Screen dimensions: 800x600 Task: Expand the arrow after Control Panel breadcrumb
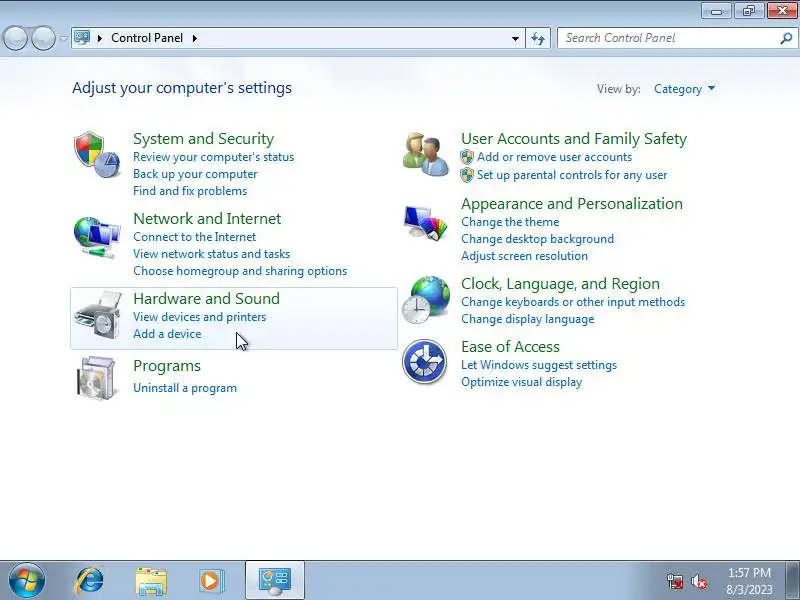pyautogui.click(x=195, y=38)
